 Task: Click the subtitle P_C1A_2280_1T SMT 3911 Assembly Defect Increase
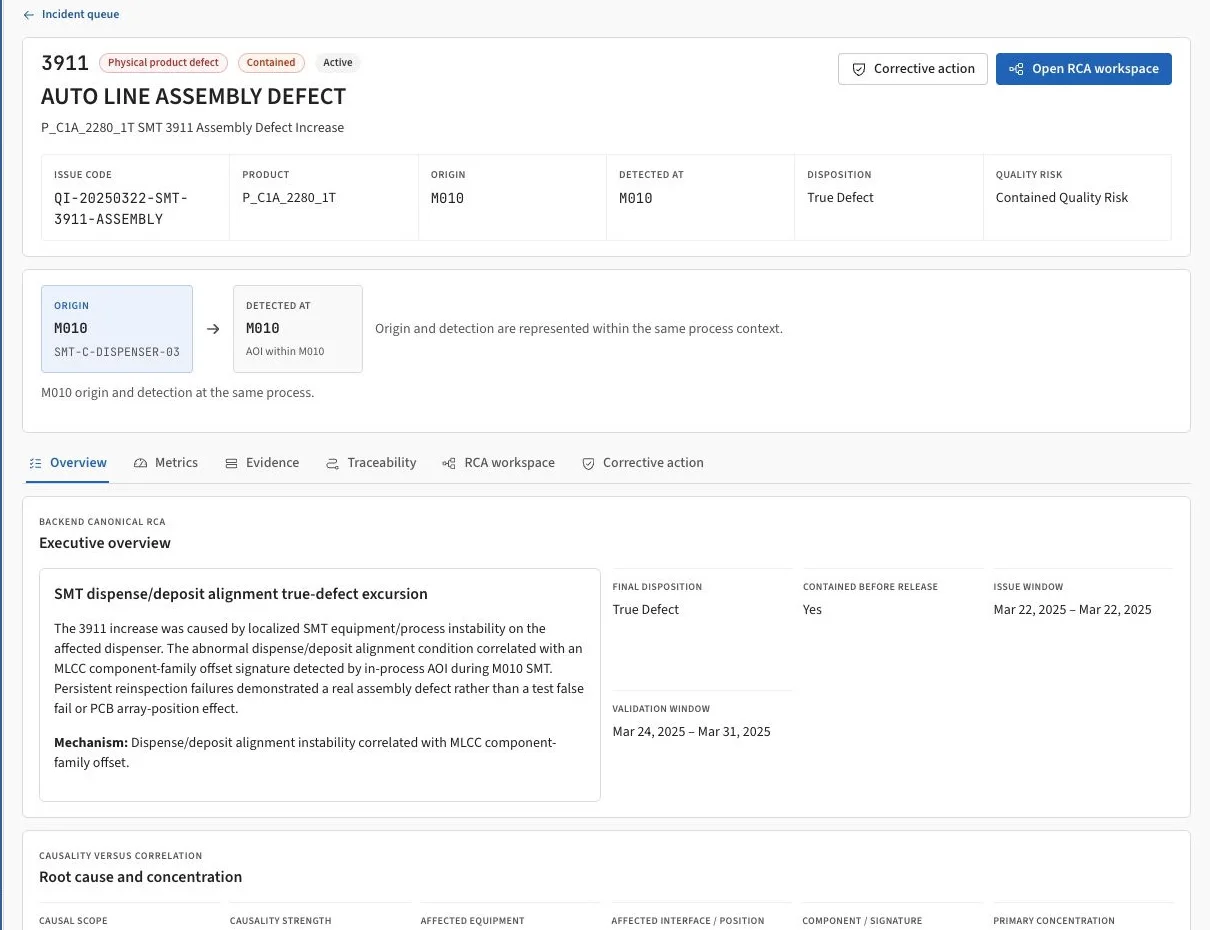click(192, 128)
